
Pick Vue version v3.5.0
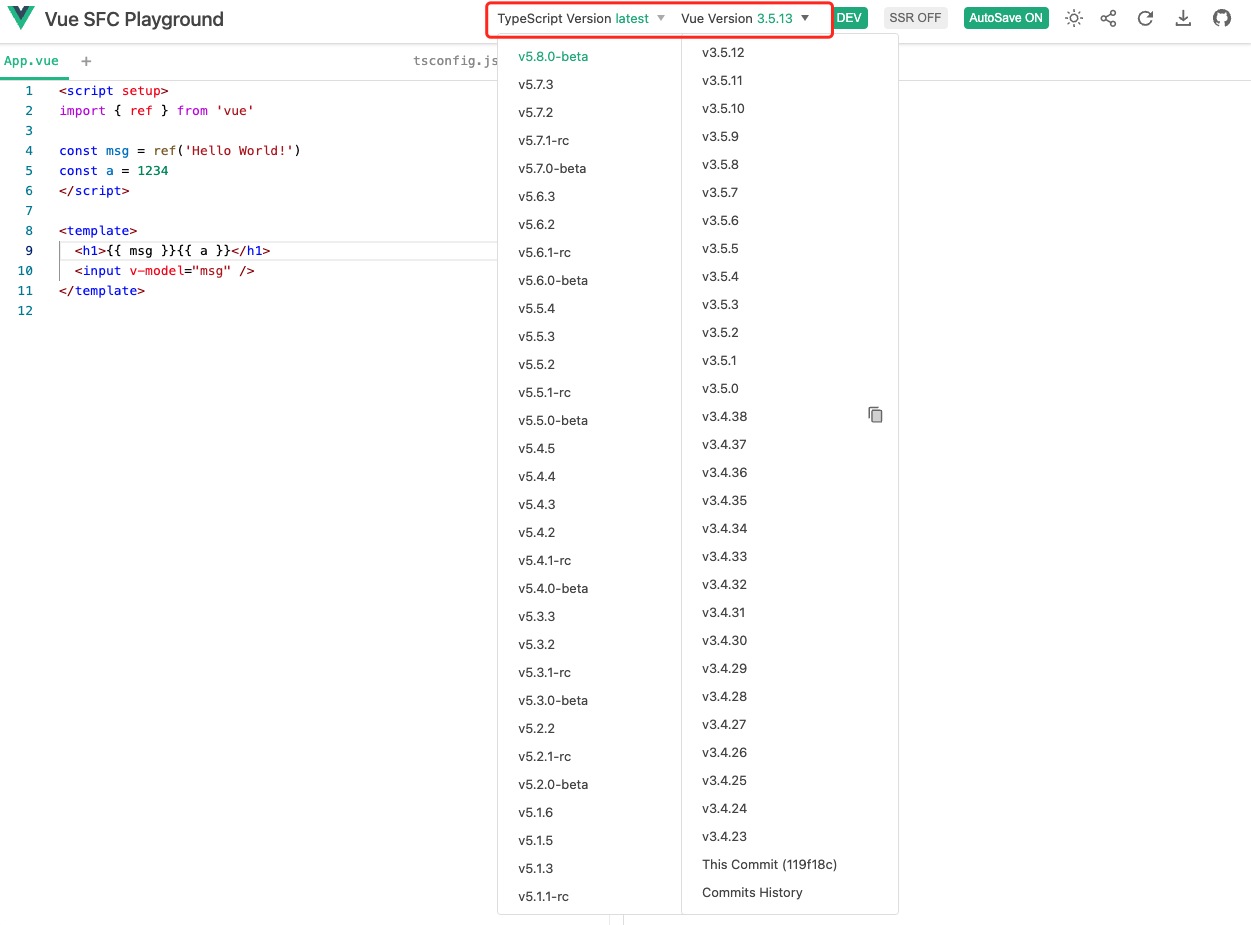click(720, 389)
